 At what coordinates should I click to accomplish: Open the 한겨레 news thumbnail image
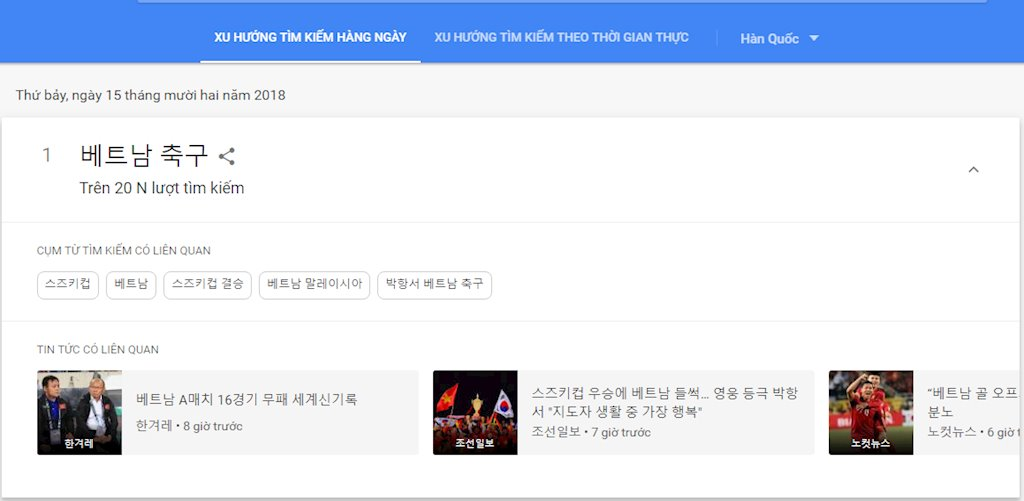[x=79, y=412]
